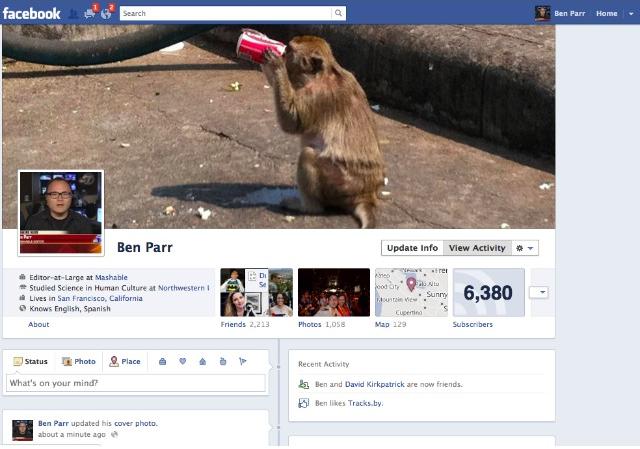The width and height of the screenshot is (640, 449).
Task: Click the flag milestones life event icon
Action: point(243,361)
